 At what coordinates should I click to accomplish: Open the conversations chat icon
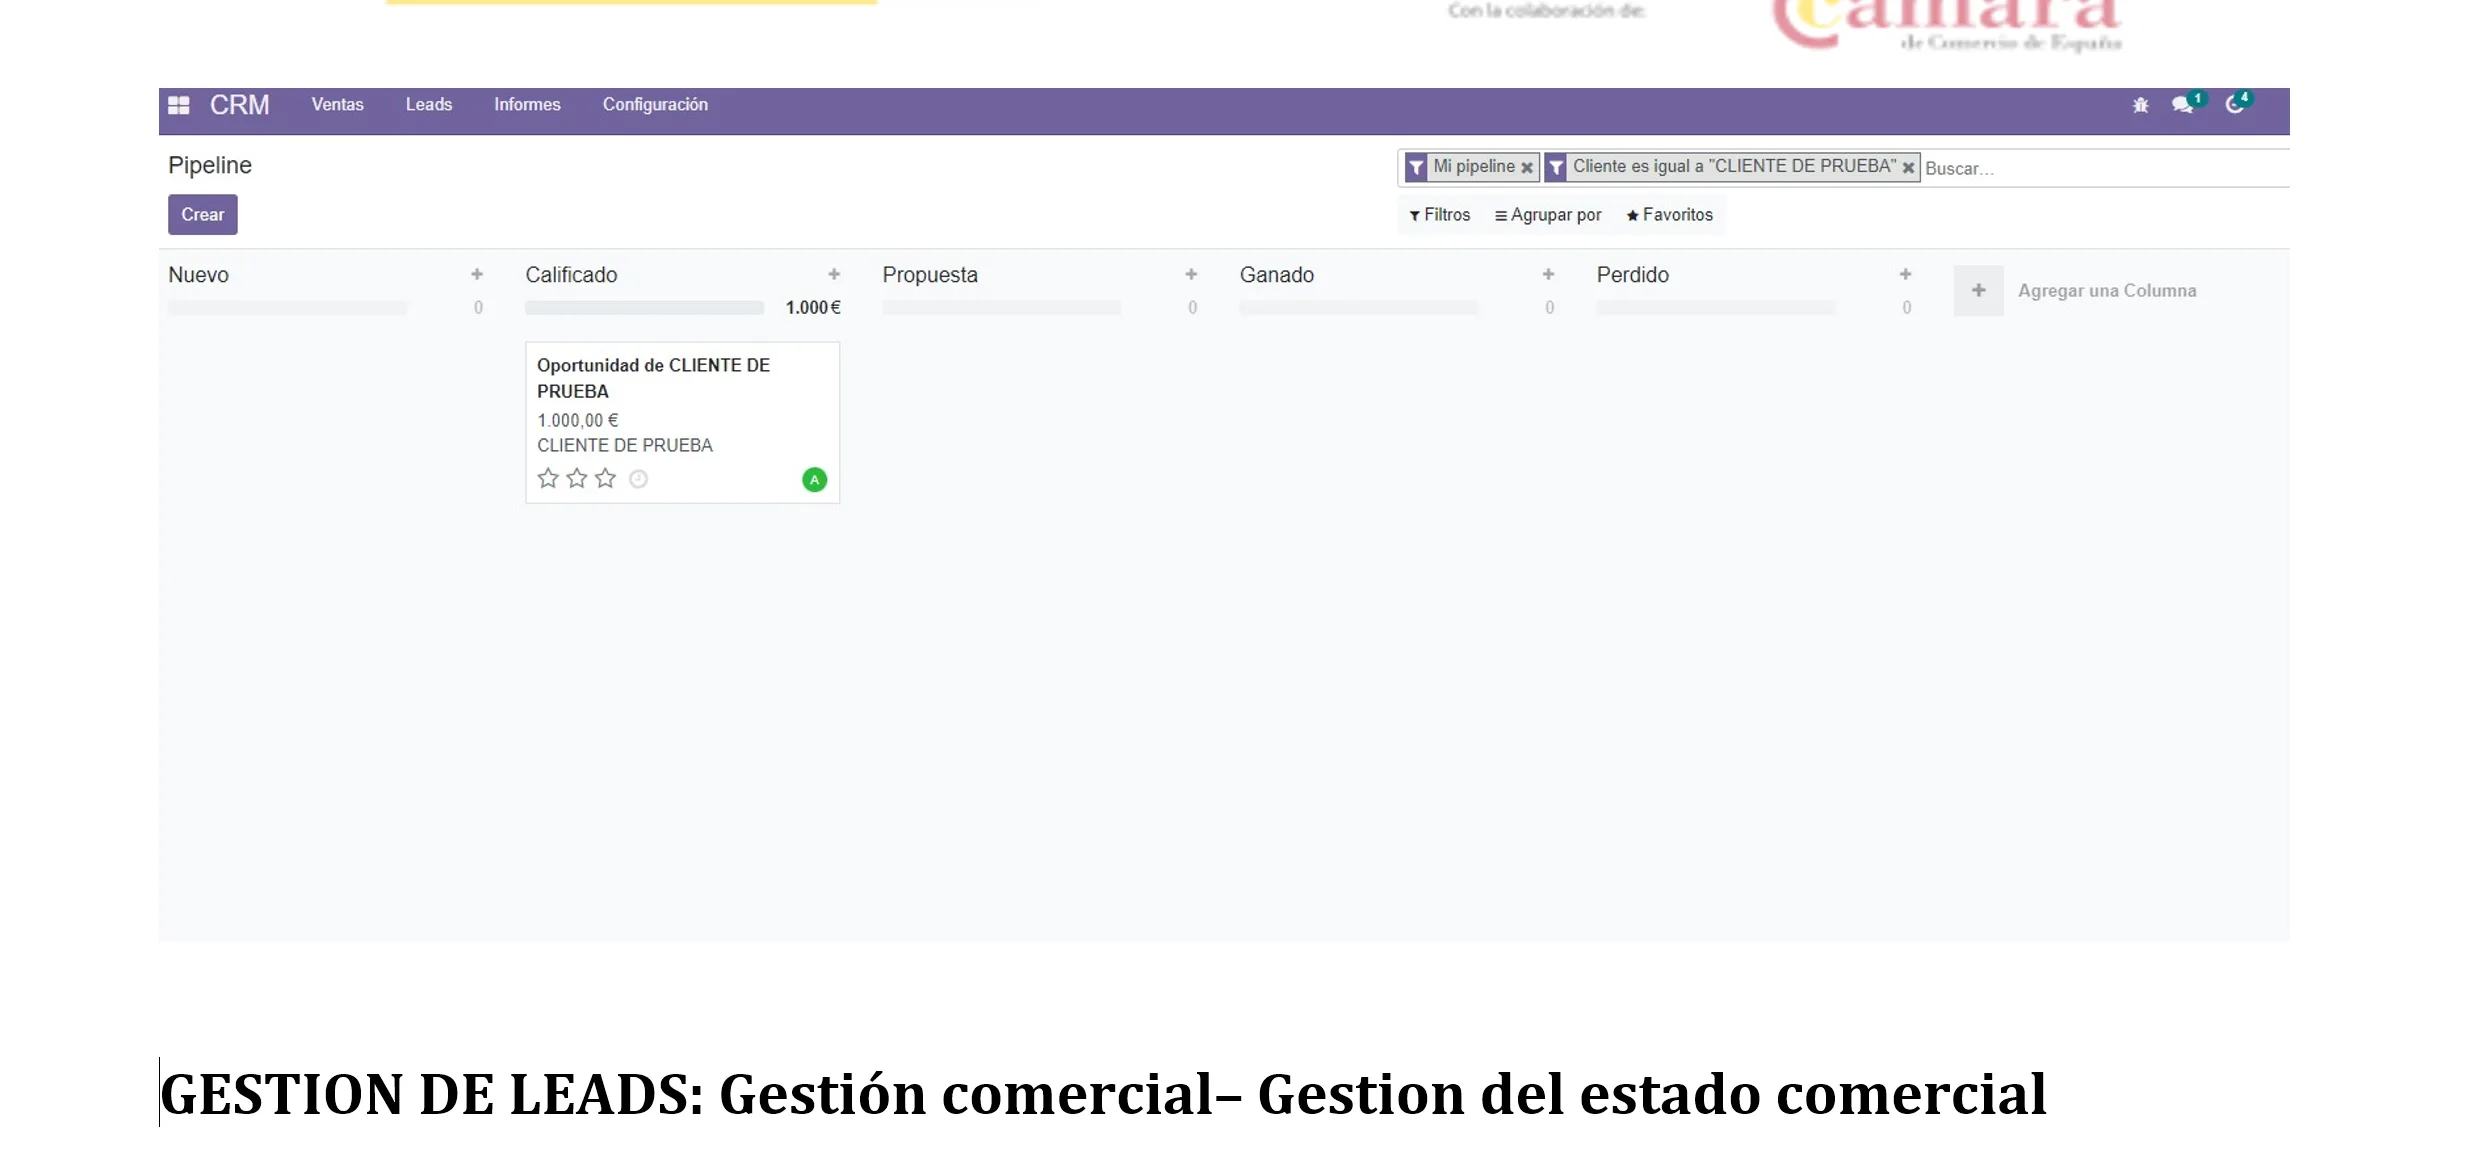click(x=2182, y=105)
